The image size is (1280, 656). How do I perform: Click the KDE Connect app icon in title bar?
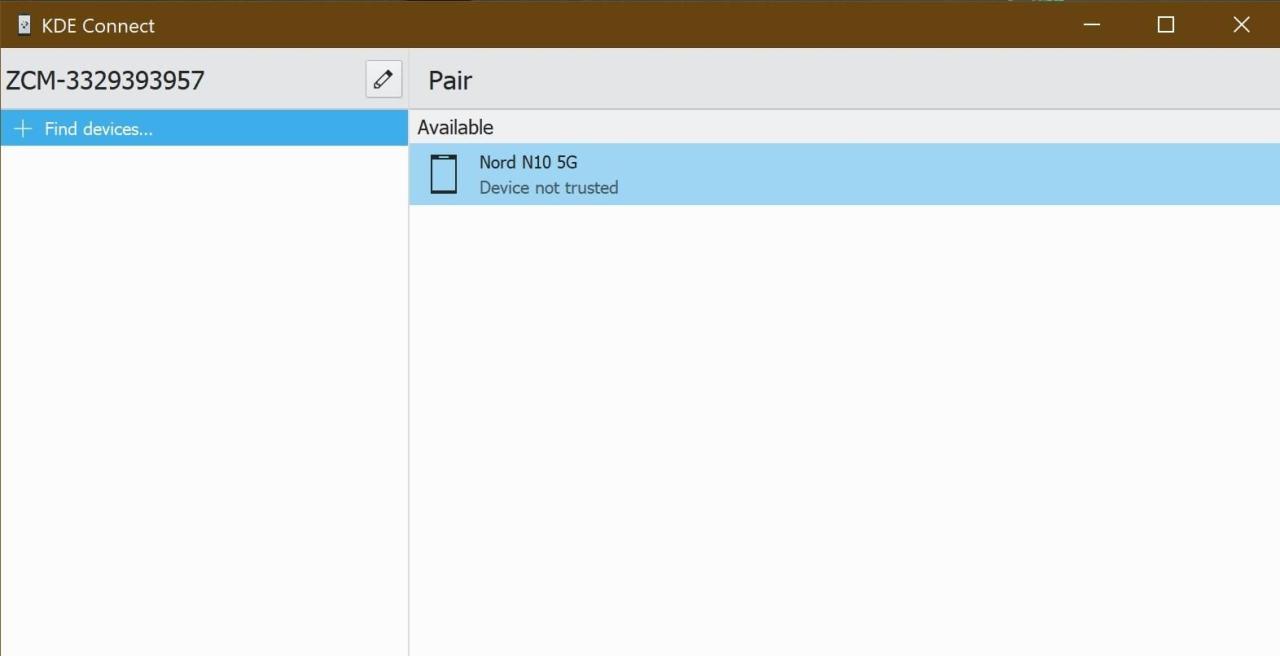pyautogui.click(x=24, y=25)
